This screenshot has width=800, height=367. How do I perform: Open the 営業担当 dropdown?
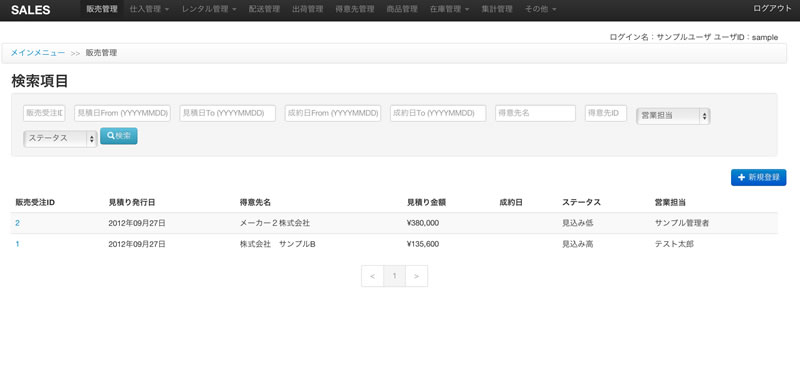pos(673,116)
